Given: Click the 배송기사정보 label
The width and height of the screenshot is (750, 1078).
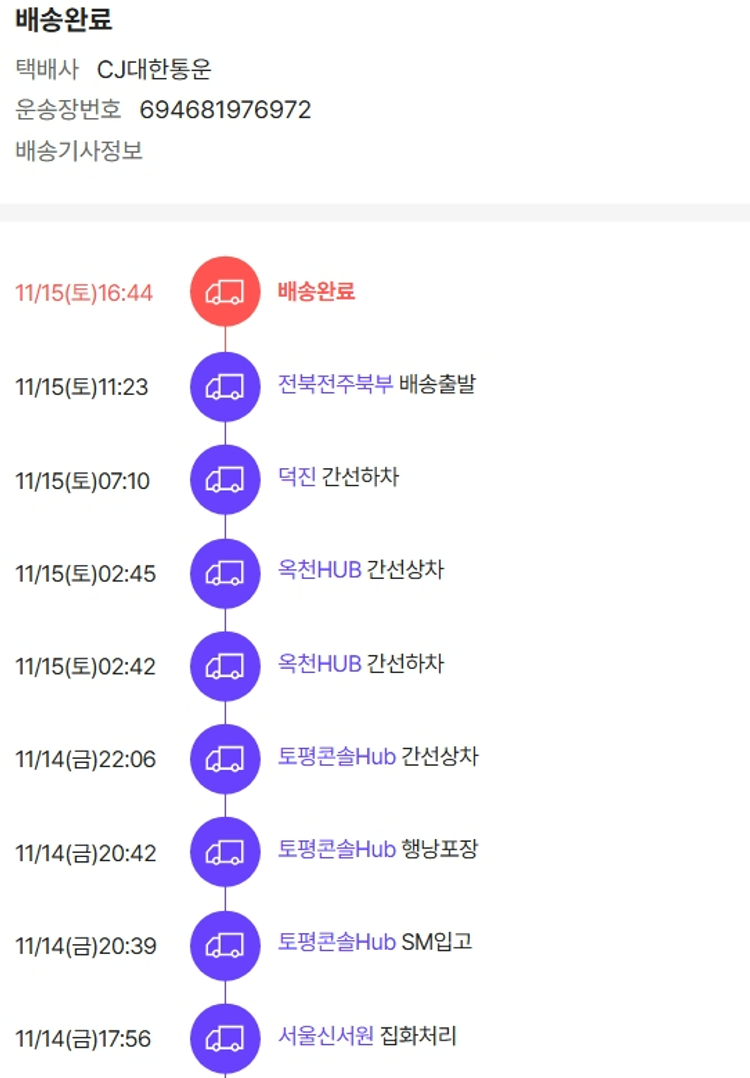Looking at the screenshot, I should click(79, 152).
